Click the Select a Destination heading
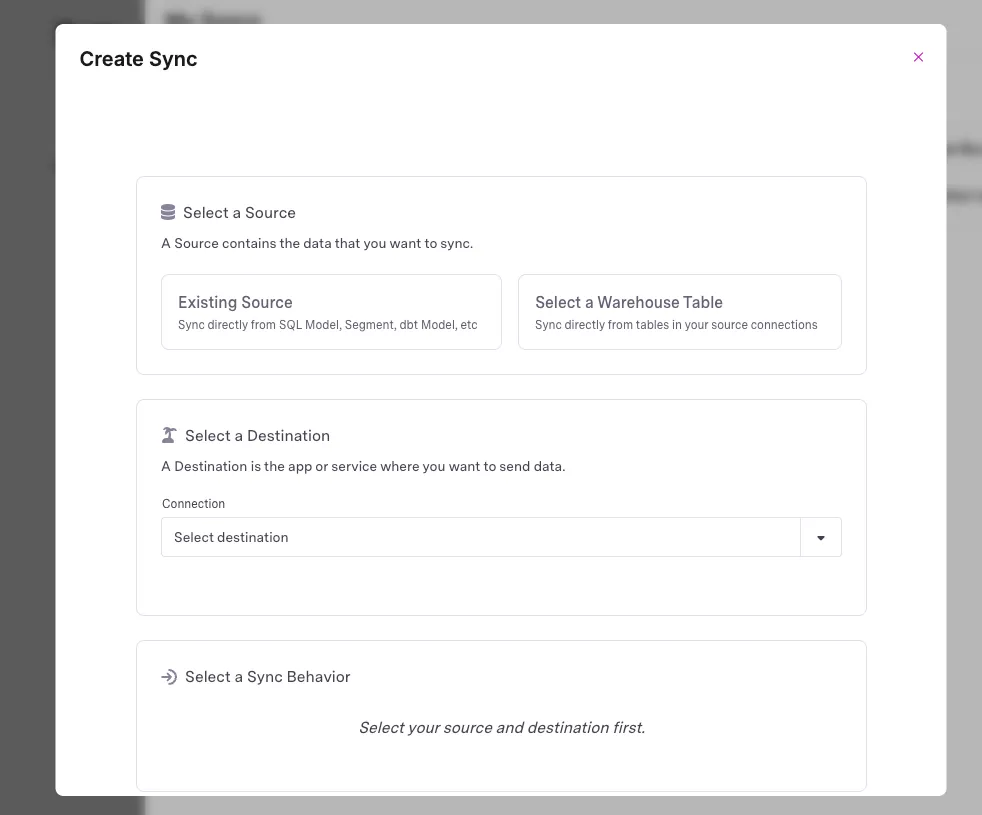 click(x=257, y=436)
